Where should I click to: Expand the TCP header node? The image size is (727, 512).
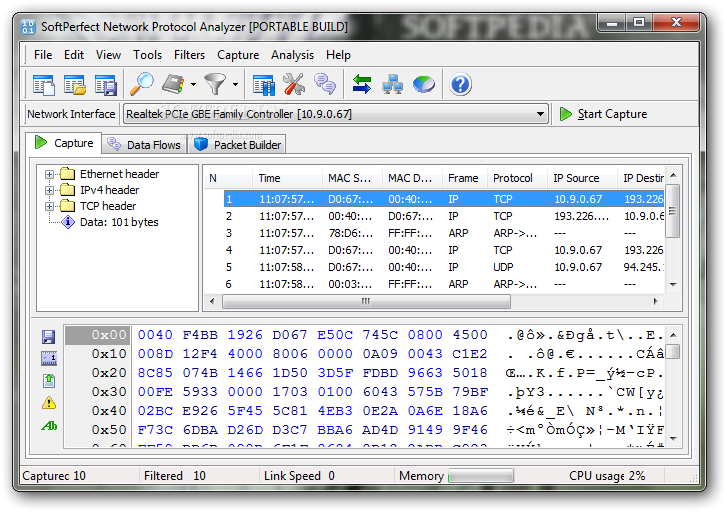[49, 206]
